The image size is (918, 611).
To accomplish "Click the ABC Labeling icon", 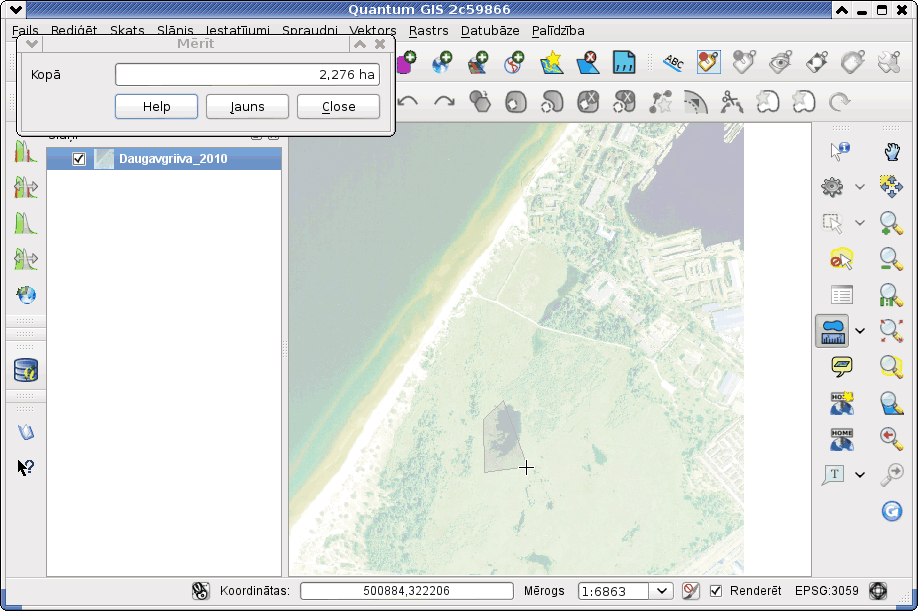I will 673,62.
